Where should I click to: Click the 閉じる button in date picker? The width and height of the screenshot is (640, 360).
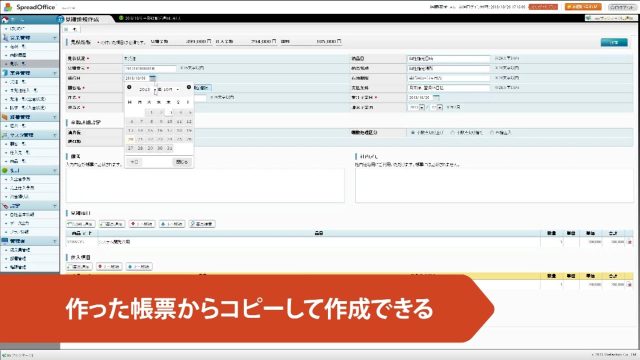point(182,162)
